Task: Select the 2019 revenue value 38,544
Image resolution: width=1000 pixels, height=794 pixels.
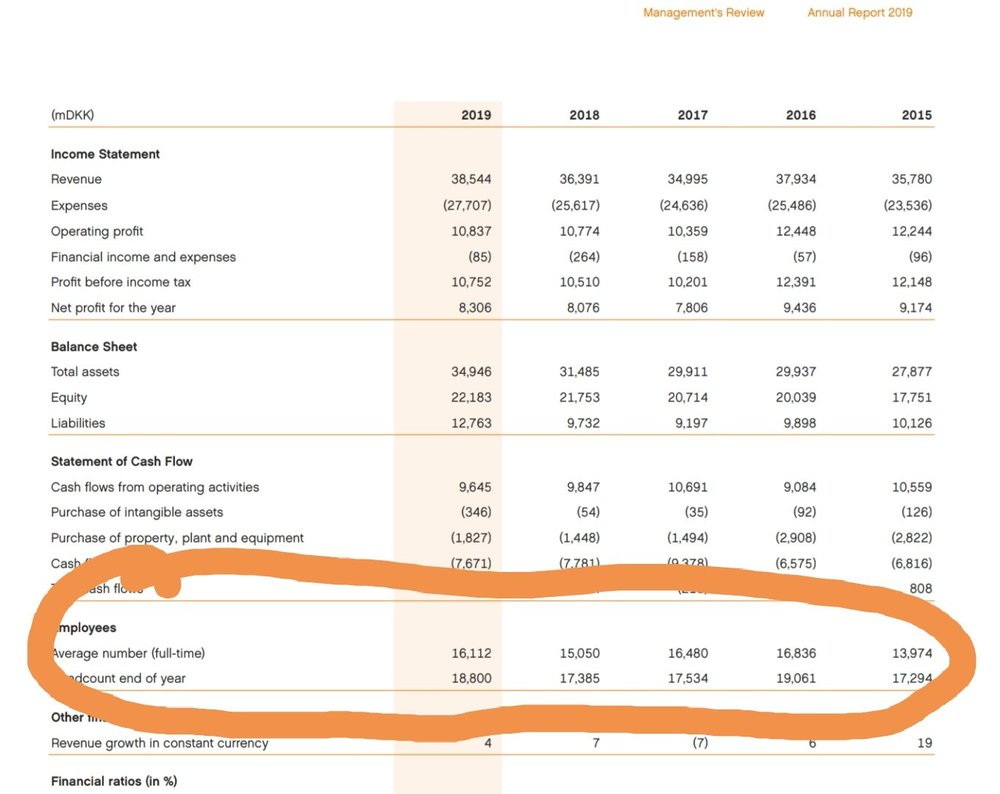Action: (x=471, y=179)
